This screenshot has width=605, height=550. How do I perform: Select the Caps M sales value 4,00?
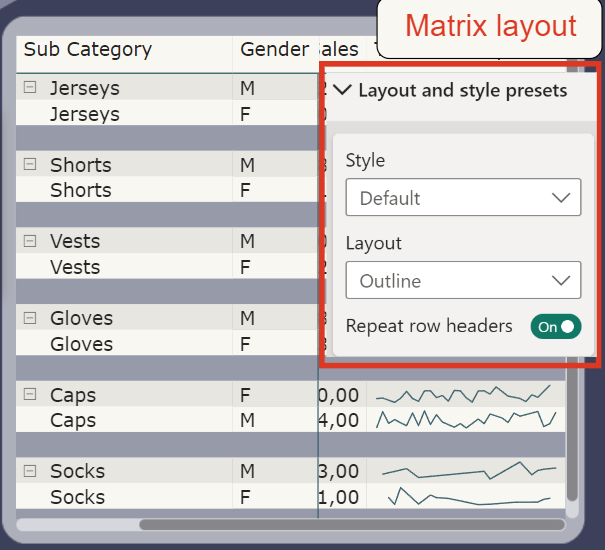coord(340,420)
